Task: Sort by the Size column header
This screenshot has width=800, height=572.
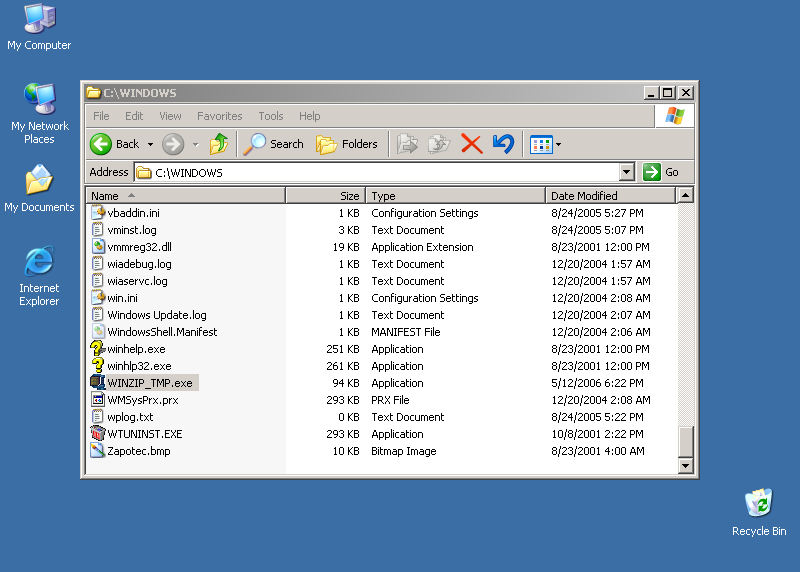Action: [x=326, y=195]
